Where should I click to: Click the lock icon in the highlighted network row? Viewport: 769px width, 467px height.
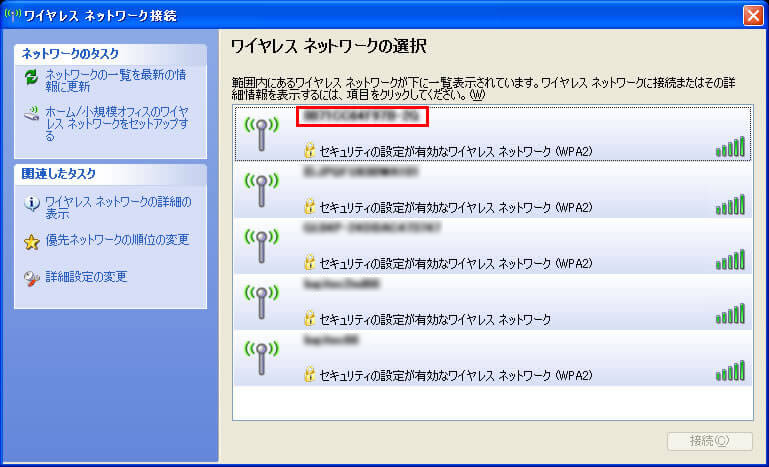(309, 151)
